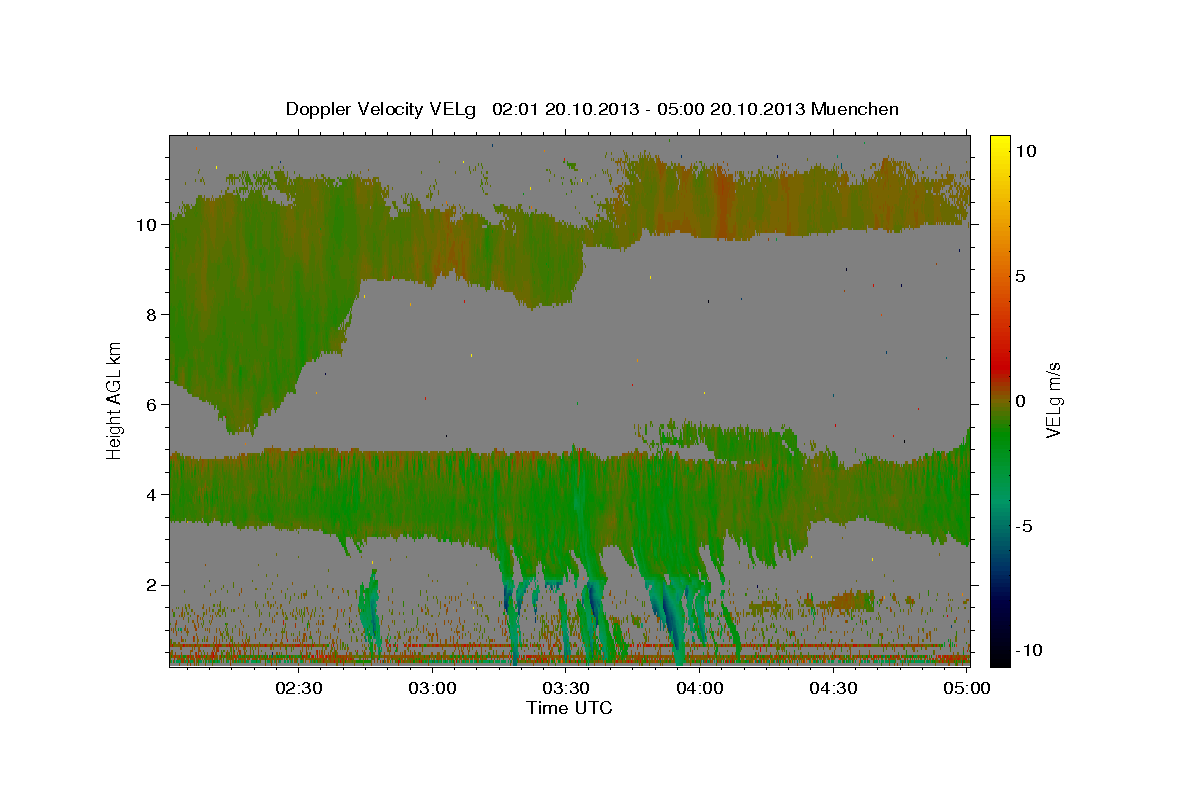Click the 'Muenchen' location text in title
The height and width of the screenshot is (800, 1200).
point(855,109)
